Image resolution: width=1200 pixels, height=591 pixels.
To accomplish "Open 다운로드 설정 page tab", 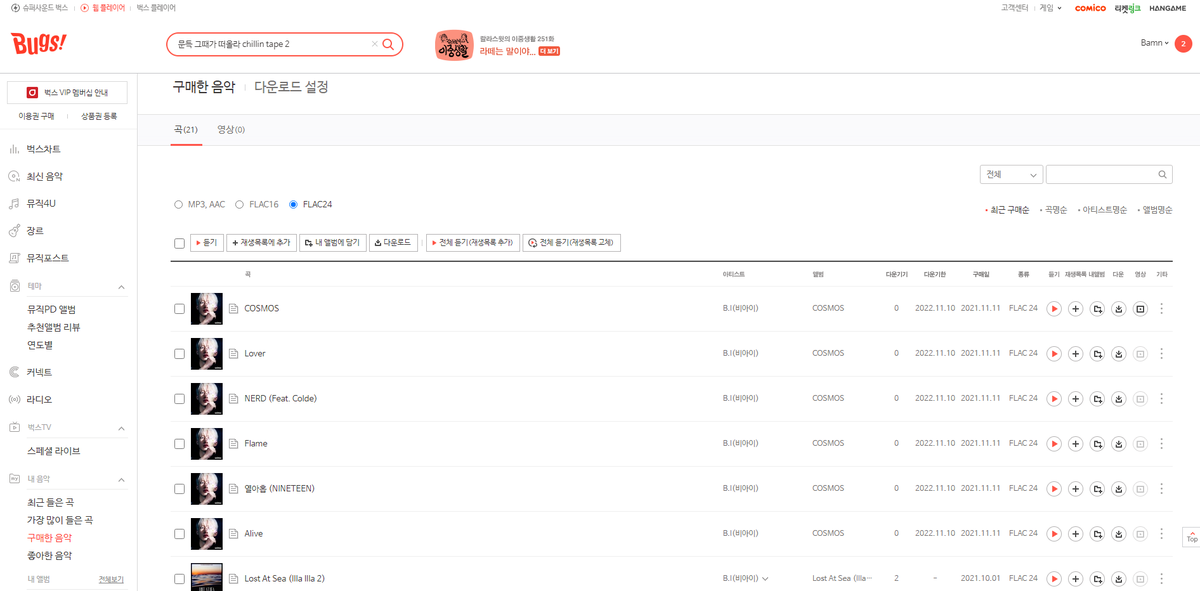I will [x=291, y=87].
